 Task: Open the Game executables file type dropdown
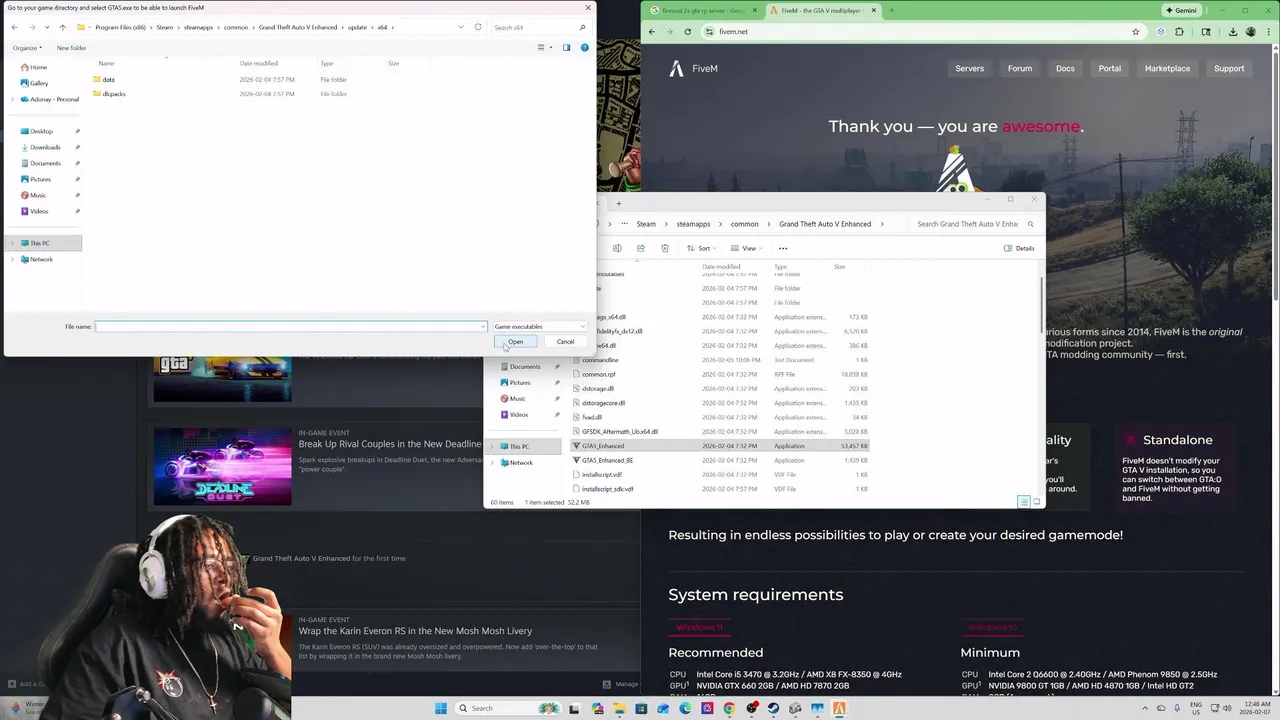[x=540, y=326]
